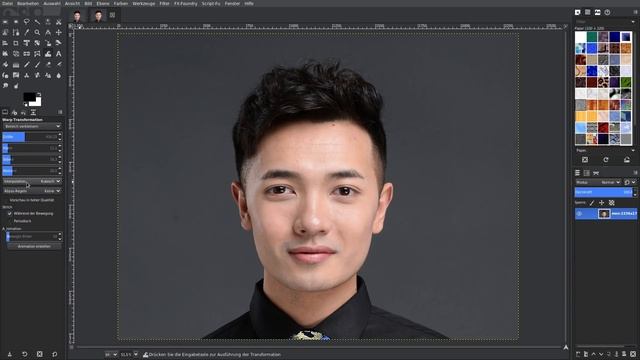This screenshot has height=360, width=640.
Task: Open the Interpolation dropdown
Action: tap(32, 181)
